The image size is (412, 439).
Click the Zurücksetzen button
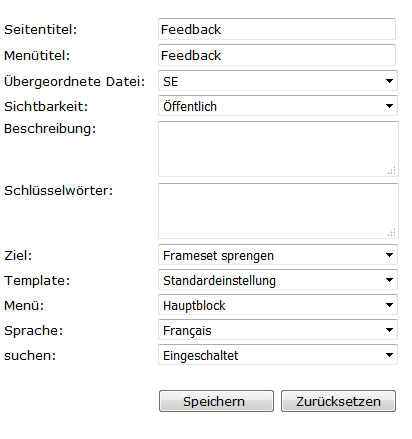click(x=338, y=401)
